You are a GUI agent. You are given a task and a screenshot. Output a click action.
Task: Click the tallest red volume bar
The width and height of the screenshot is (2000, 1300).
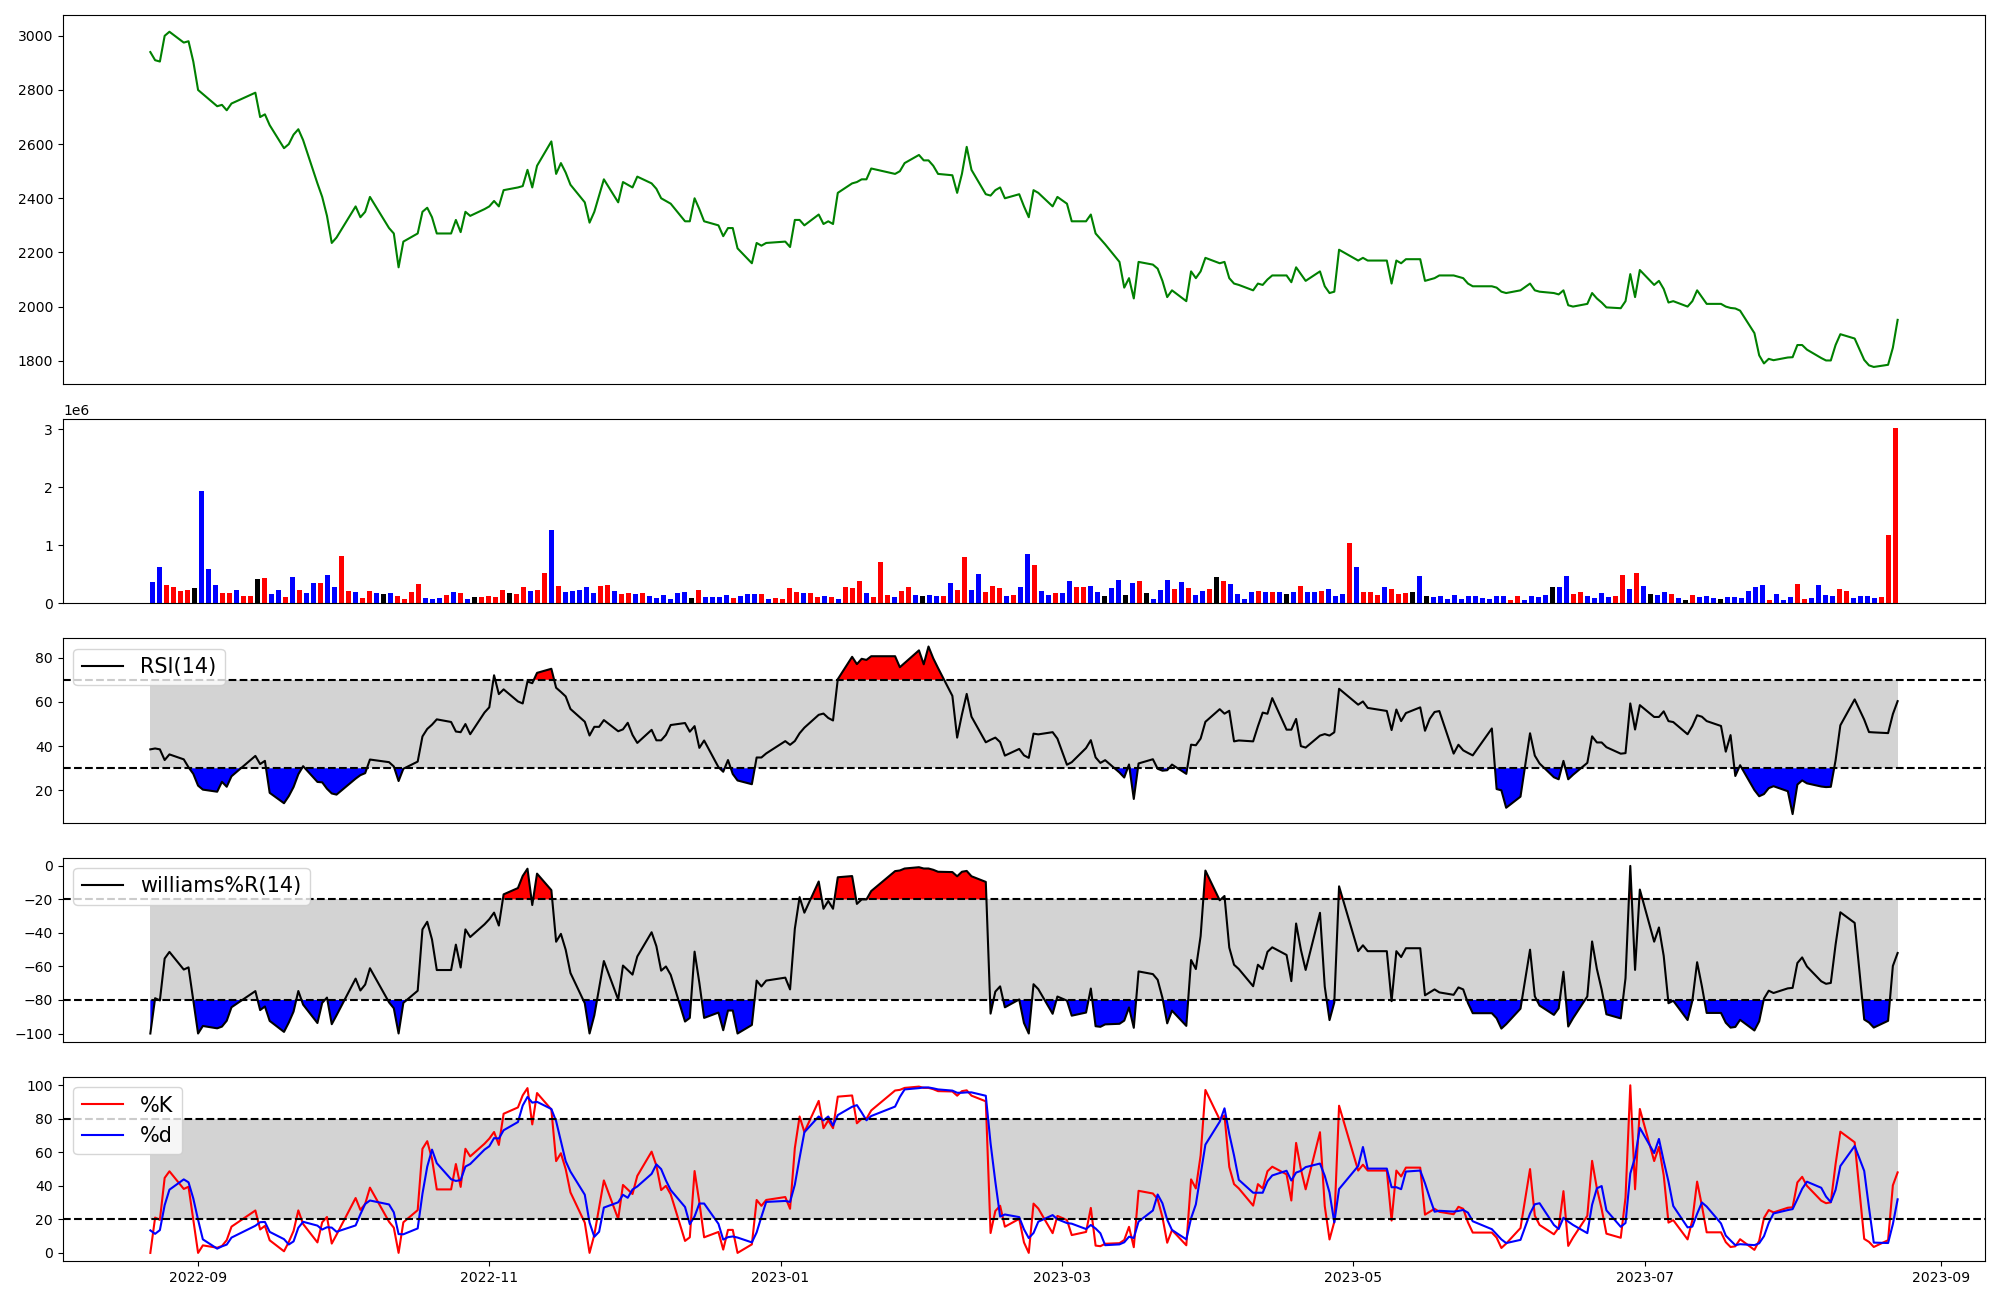point(1895,515)
